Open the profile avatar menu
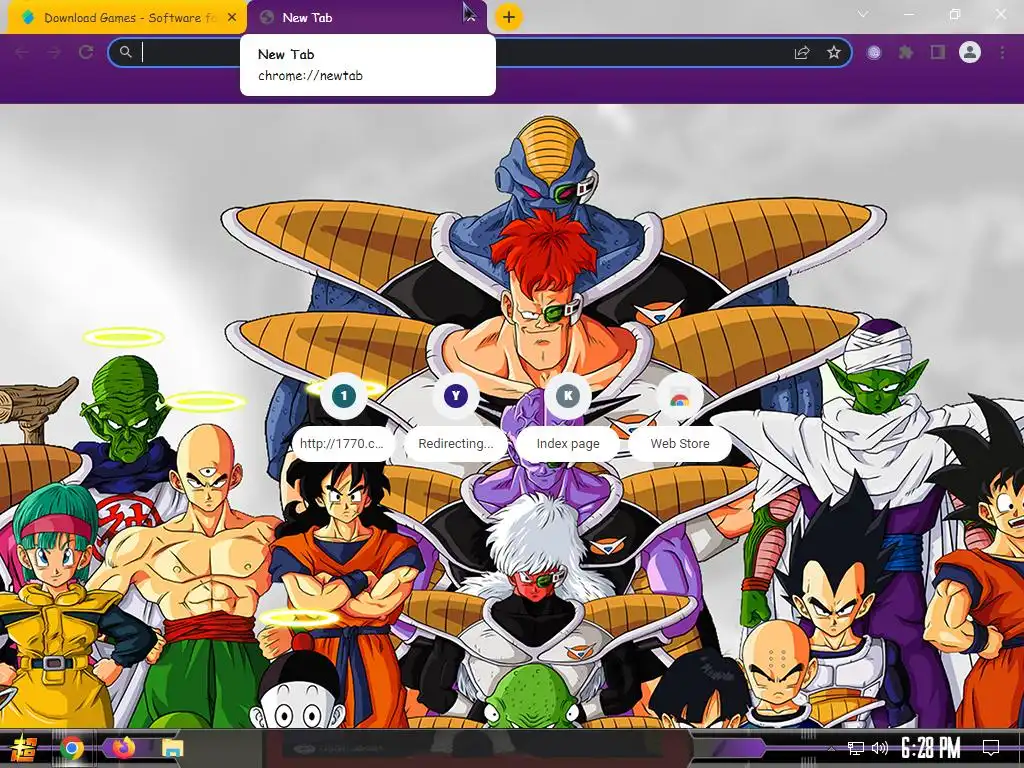 coord(970,52)
